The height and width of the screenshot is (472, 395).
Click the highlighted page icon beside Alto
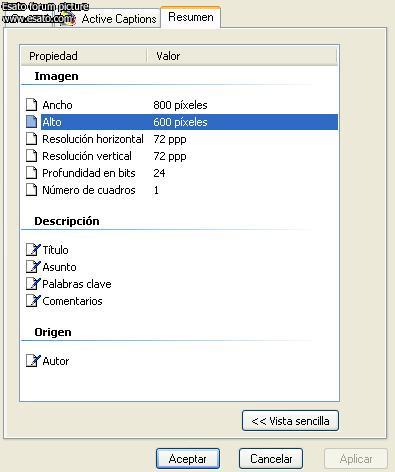click(x=32, y=122)
